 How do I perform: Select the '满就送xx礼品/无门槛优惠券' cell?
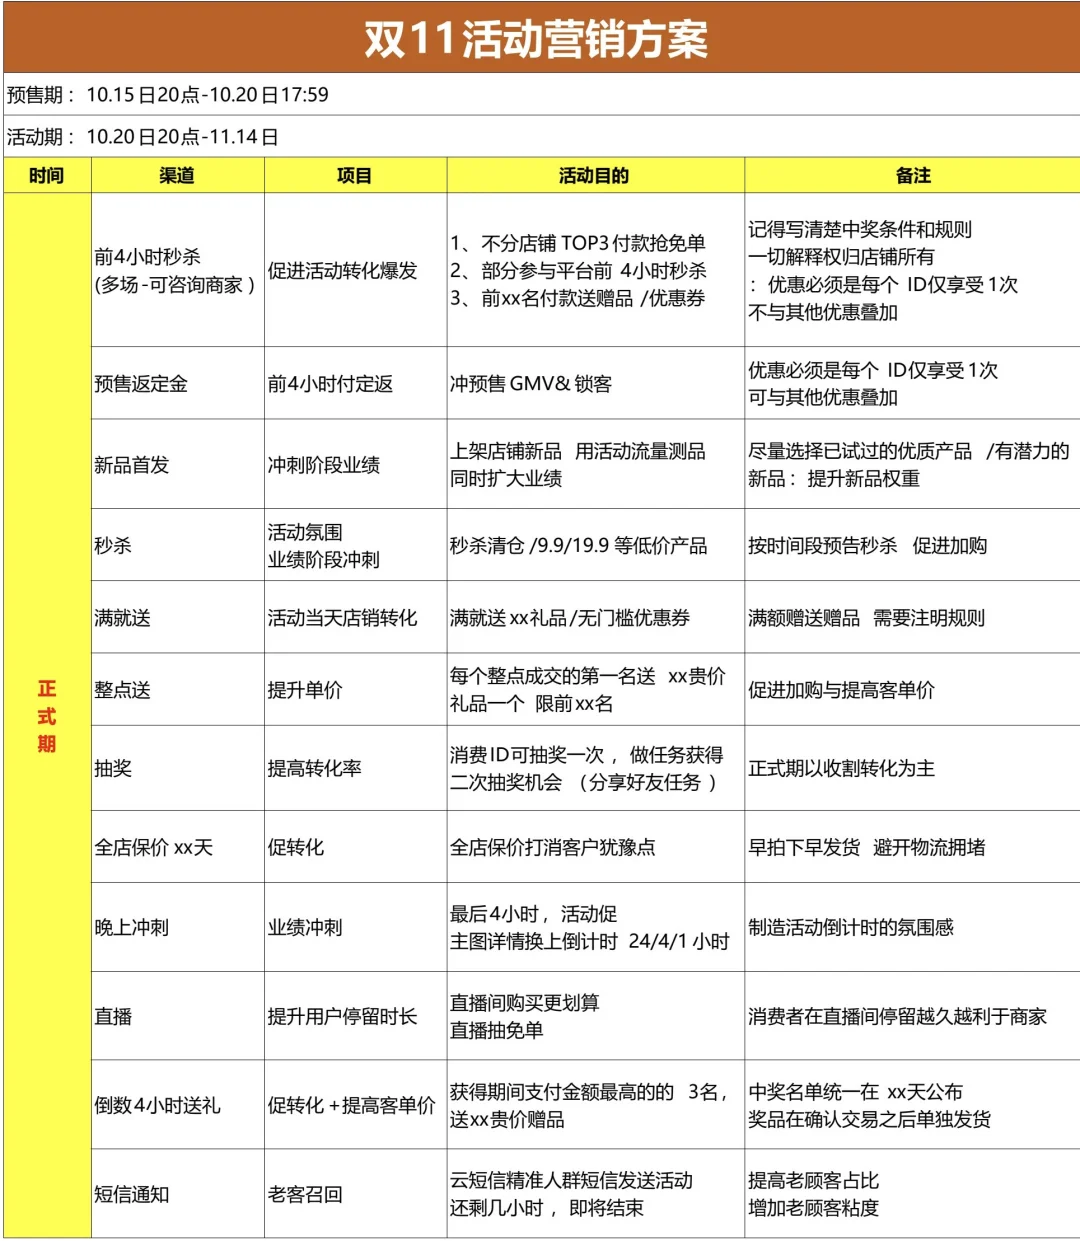click(x=595, y=617)
